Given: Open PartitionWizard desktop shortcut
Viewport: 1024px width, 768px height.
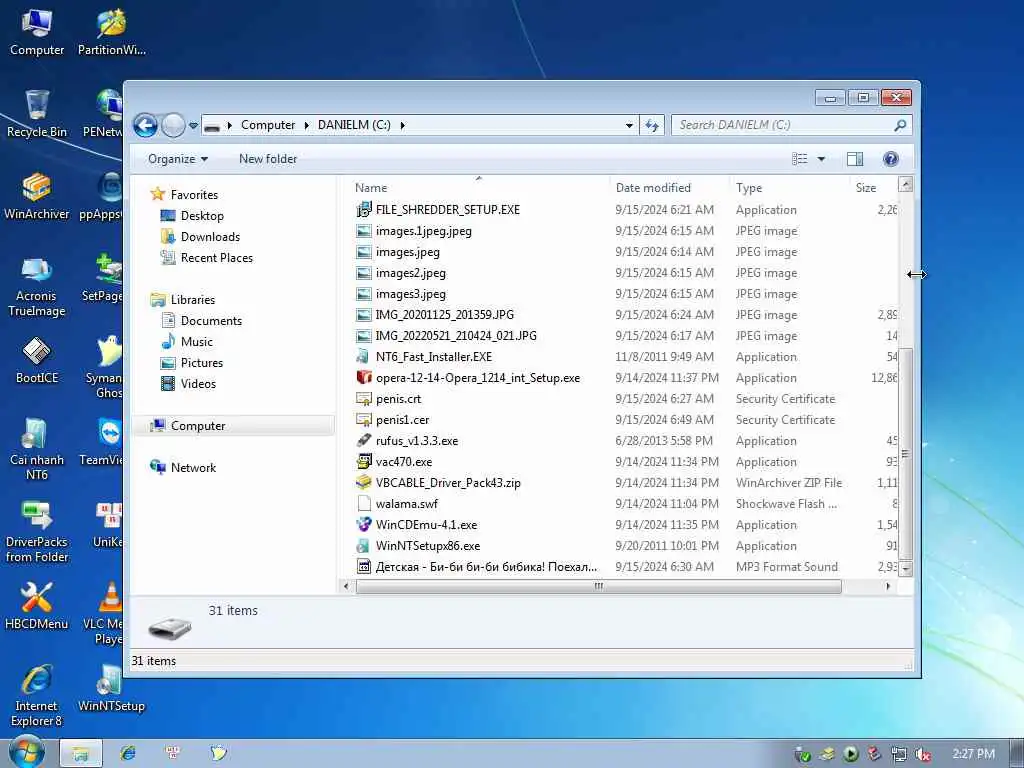Looking at the screenshot, I should click(x=111, y=33).
